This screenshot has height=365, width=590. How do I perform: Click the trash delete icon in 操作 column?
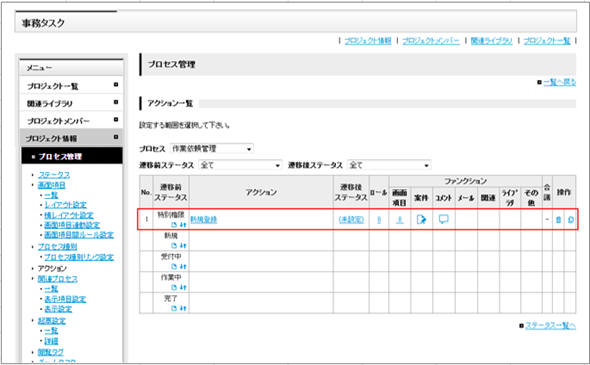pyautogui.click(x=558, y=219)
